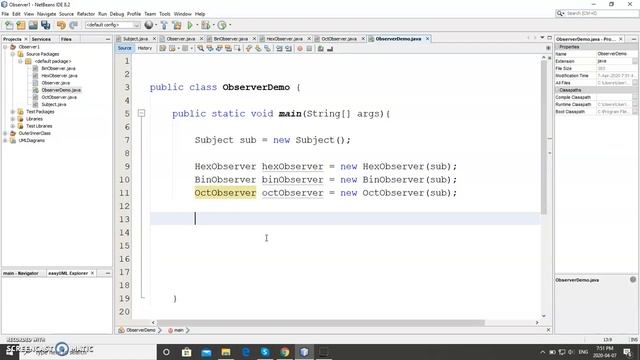Click the Shift Line Left editor icon
This screenshot has width=640, height=360.
tap(279, 49)
